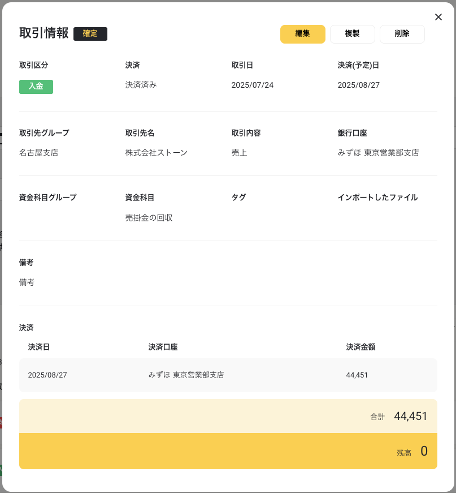Viewport: 456px width, 493px height.
Task: Click the インポートしたファイル label
Action: click(378, 198)
